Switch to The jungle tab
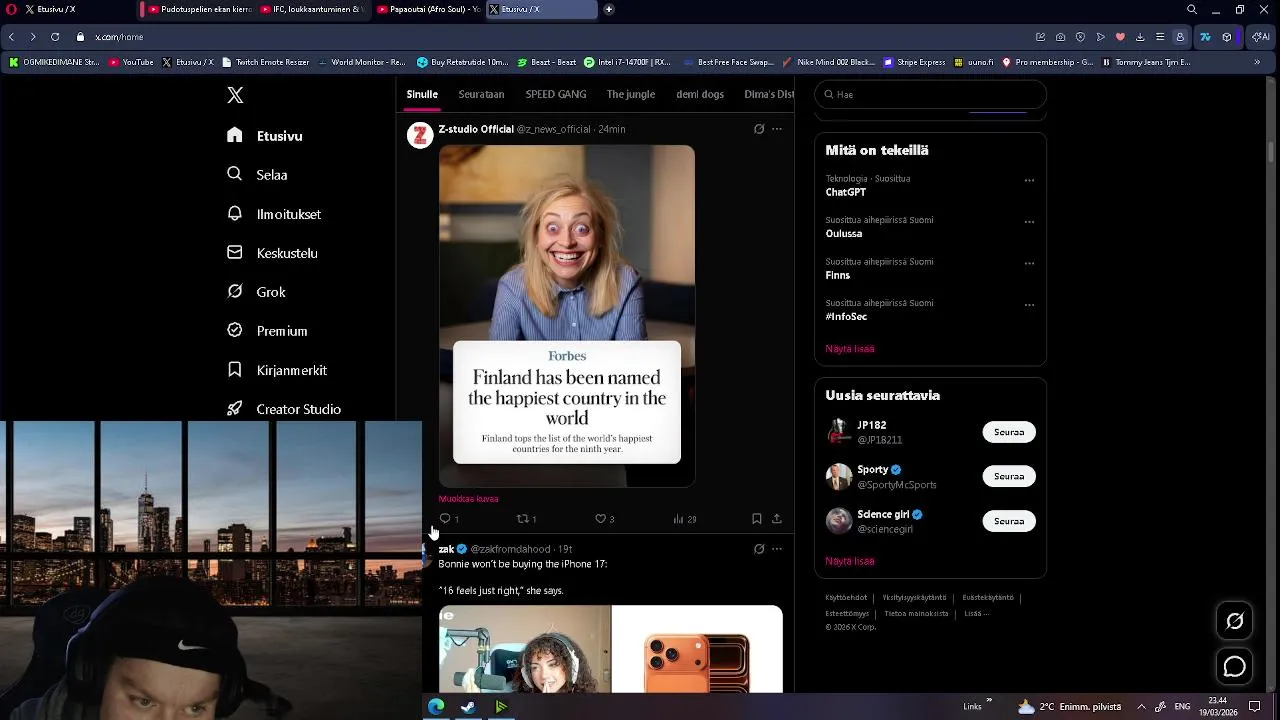Image resolution: width=1280 pixels, height=720 pixels. 631,94
